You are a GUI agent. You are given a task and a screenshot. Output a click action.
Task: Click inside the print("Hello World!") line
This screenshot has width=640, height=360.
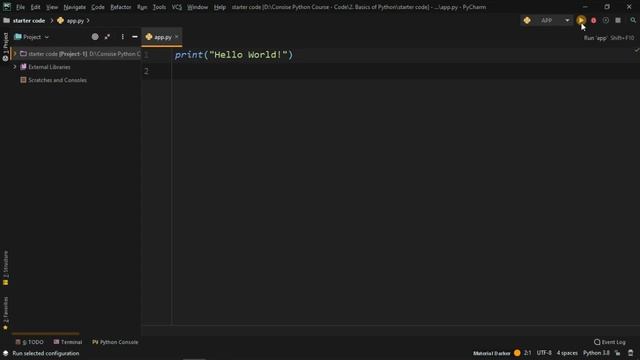click(234, 55)
